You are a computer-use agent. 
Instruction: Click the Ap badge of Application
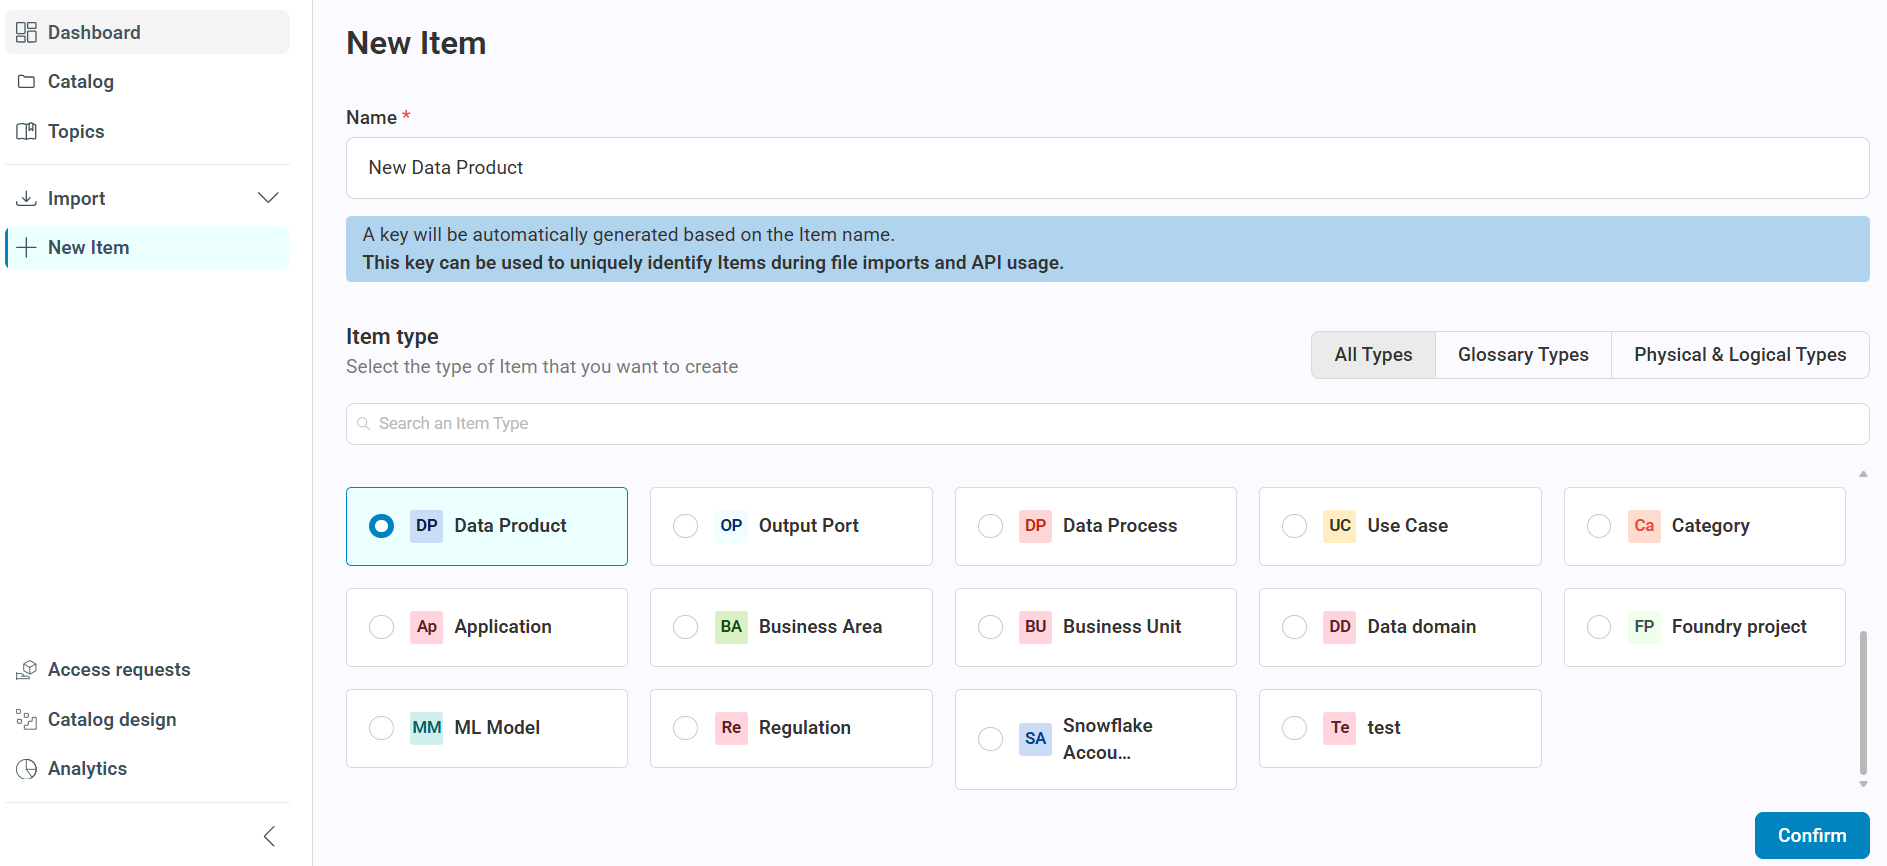[427, 627]
